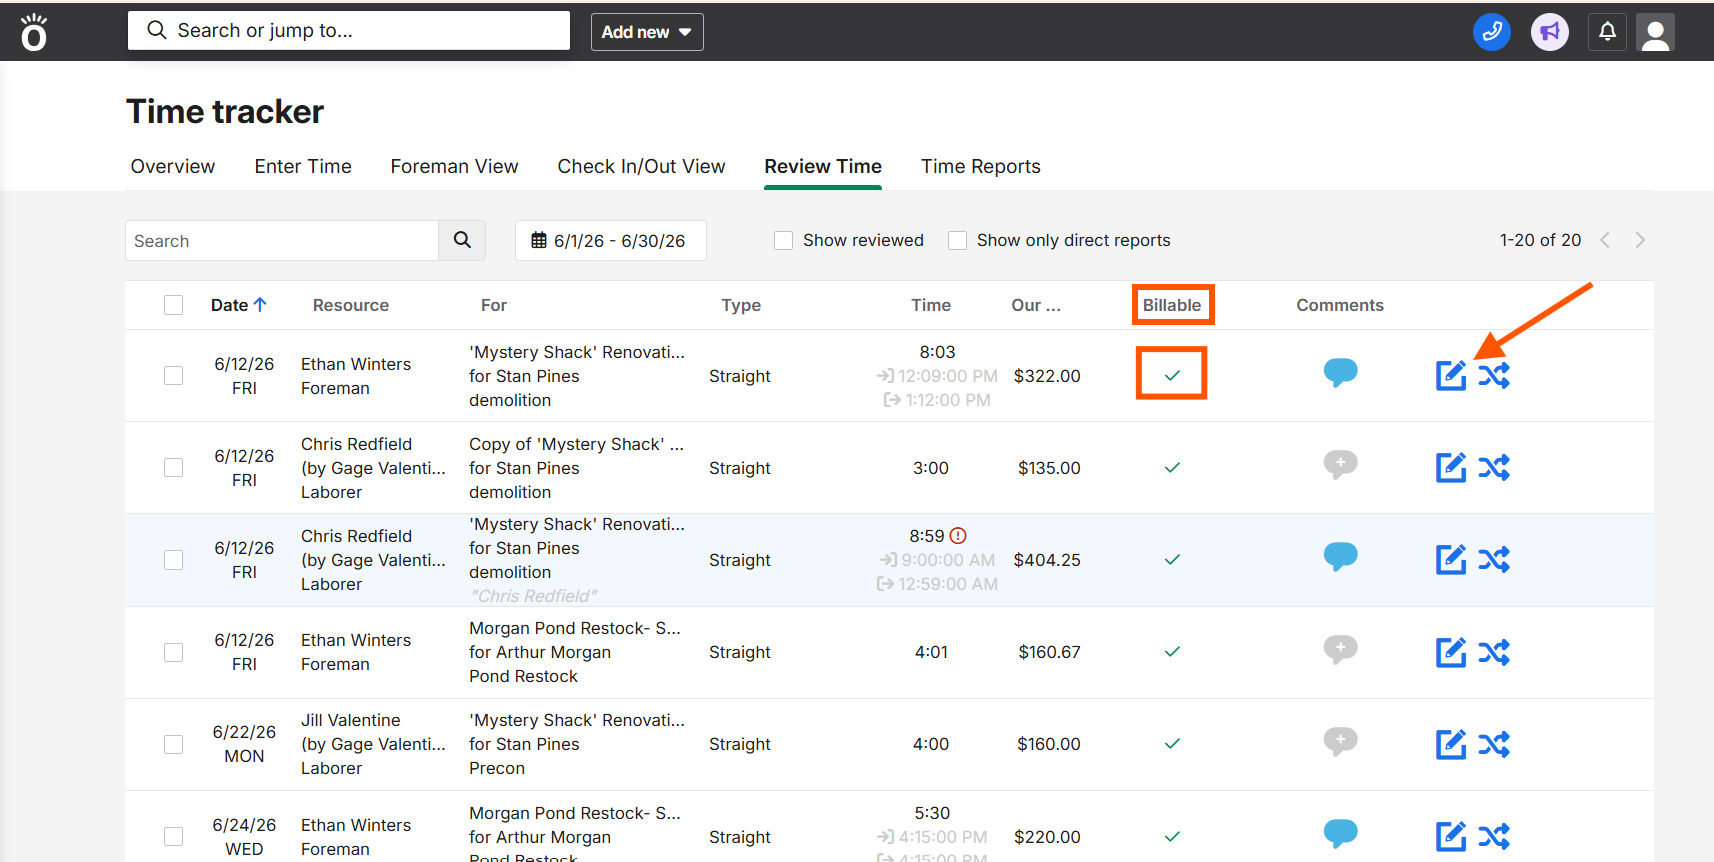Add comment on Jill Valentine's entry
The width and height of the screenshot is (1714, 862).
pos(1340,741)
